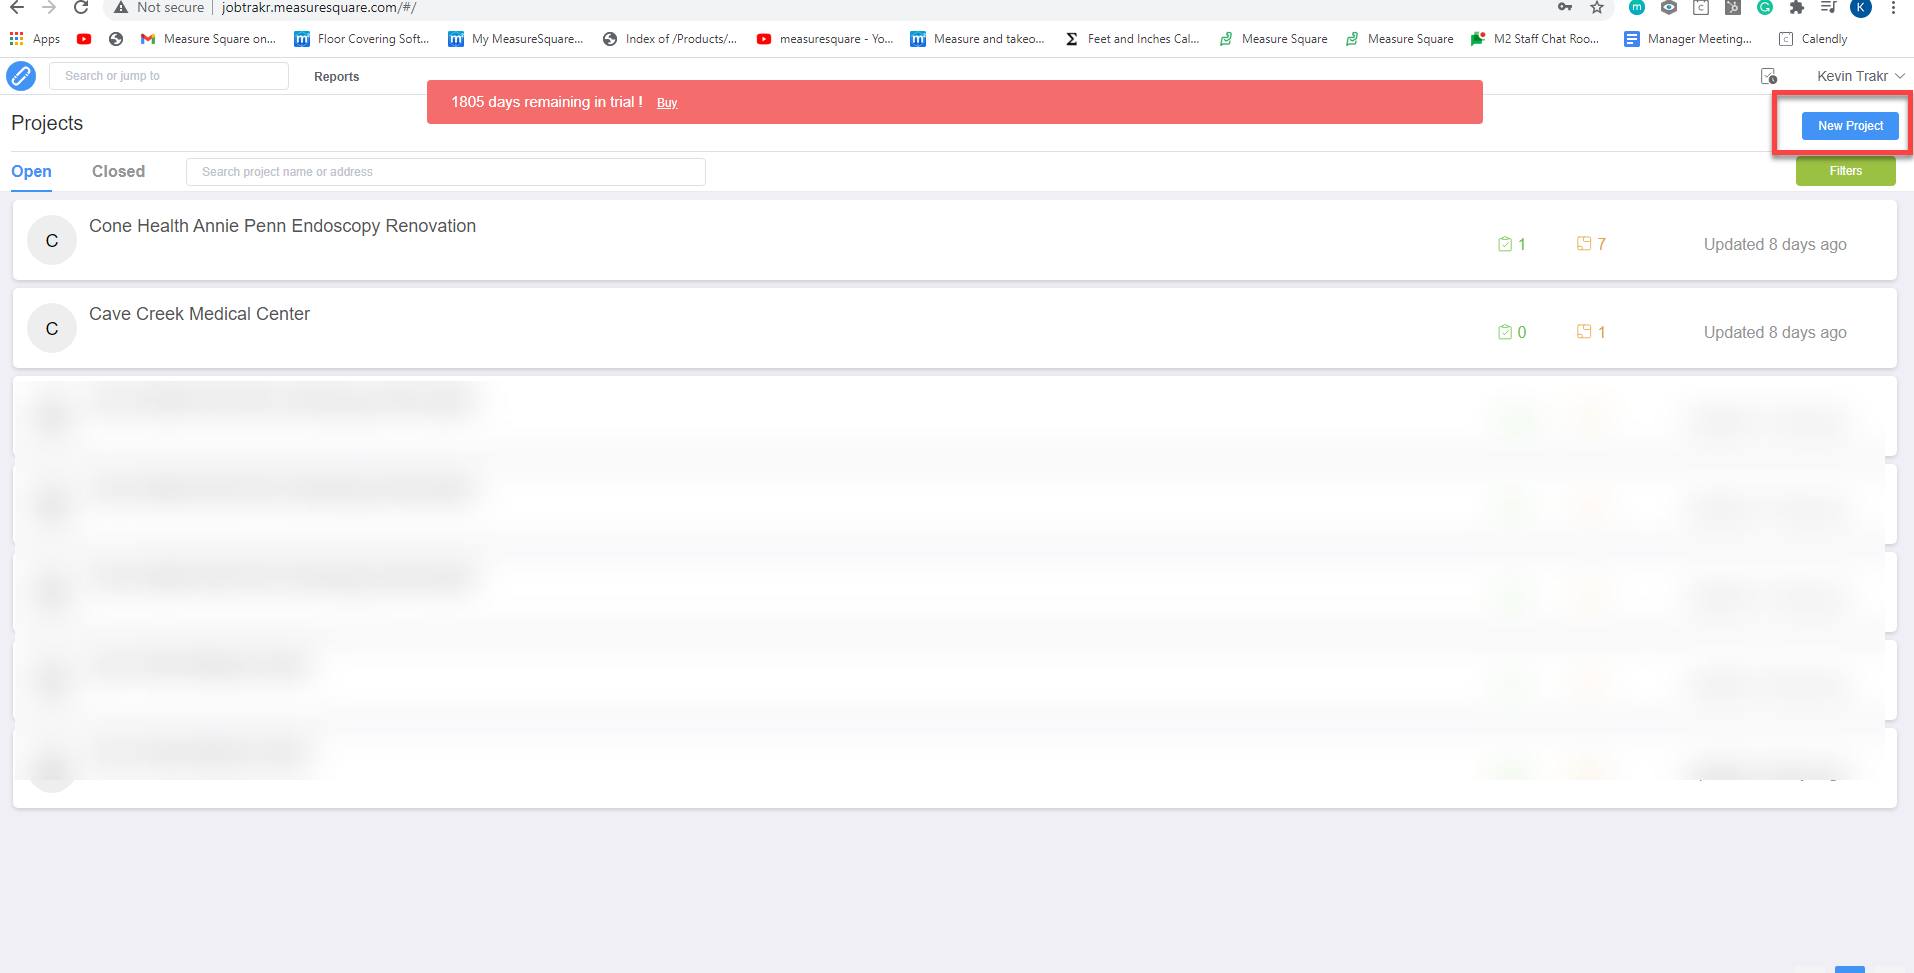Open the media control playlist icon

point(1829,7)
